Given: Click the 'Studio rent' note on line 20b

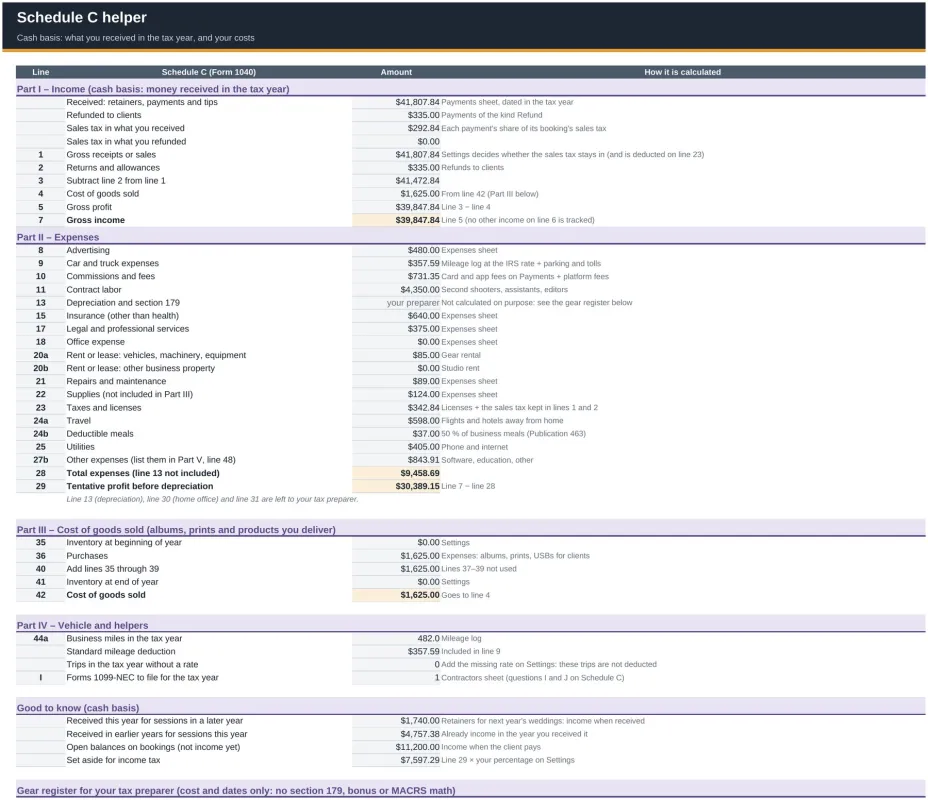Looking at the screenshot, I should [x=460, y=368].
